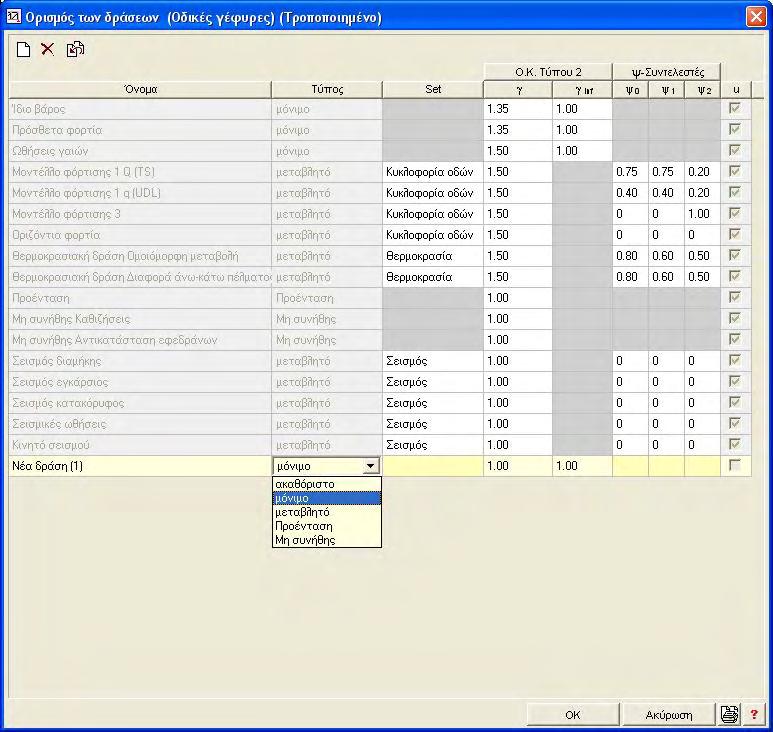This screenshot has width=773, height=732.
Task: Confirm with the OK button
Action: coord(573,715)
